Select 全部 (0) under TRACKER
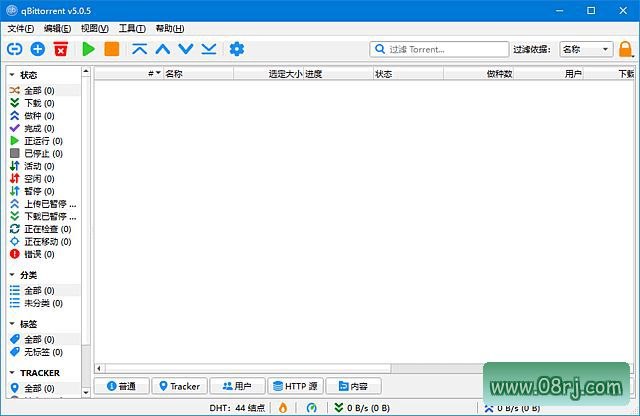640x416 pixels. pos(44,388)
